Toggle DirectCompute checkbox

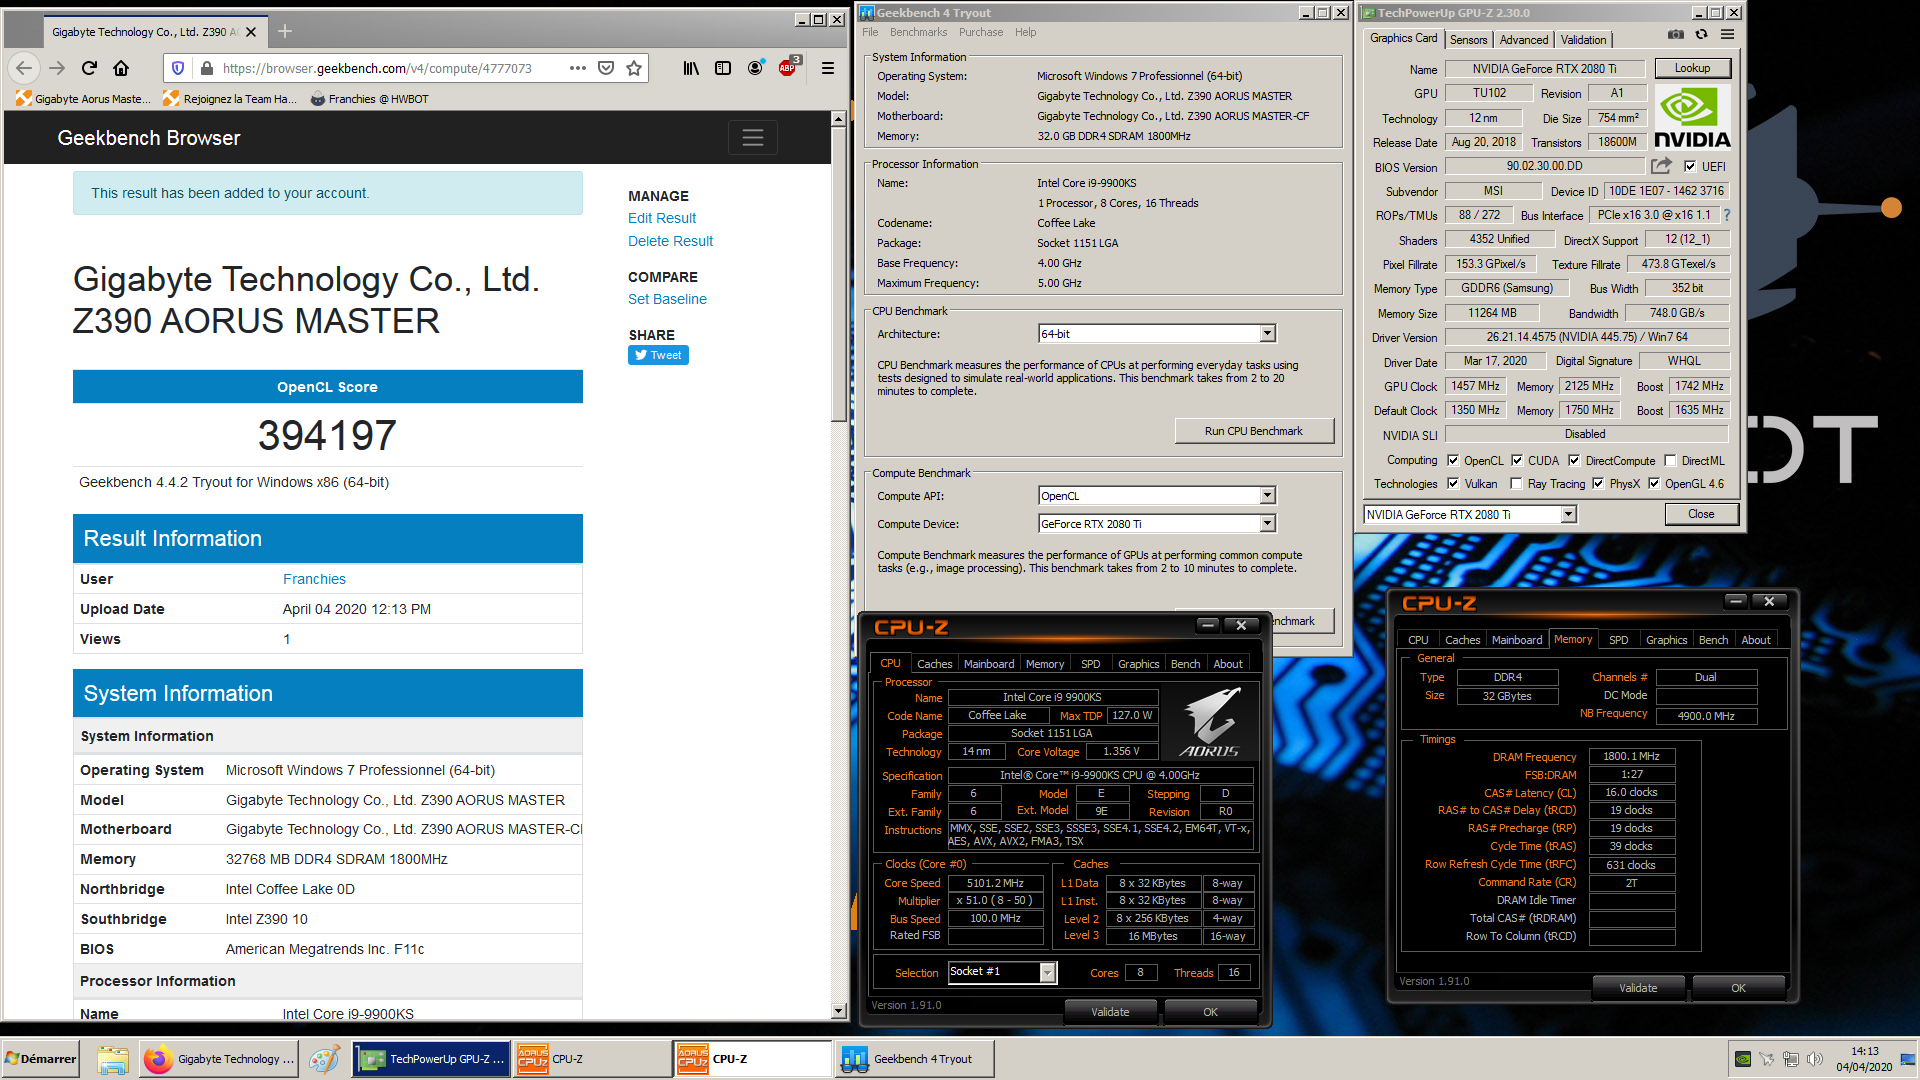pyautogui.click(x=1574, y=461)
